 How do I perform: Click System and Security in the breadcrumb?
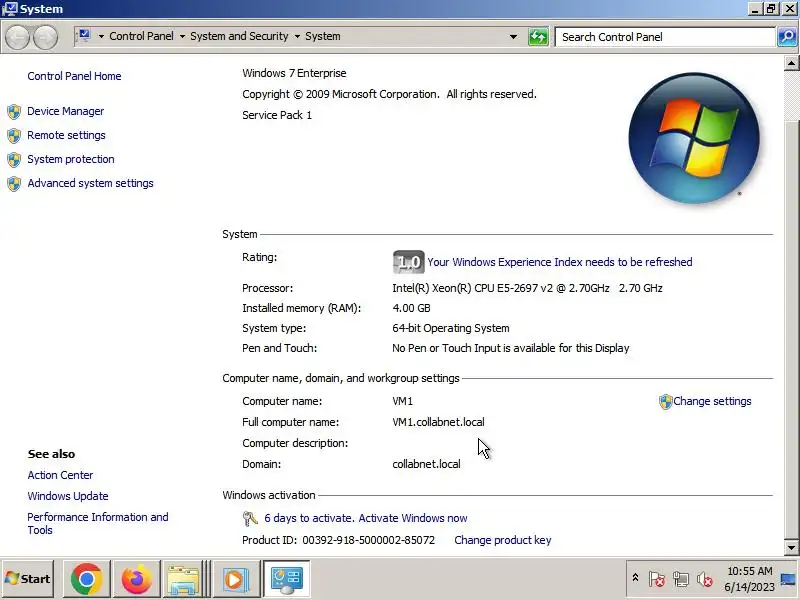(239, 36)
